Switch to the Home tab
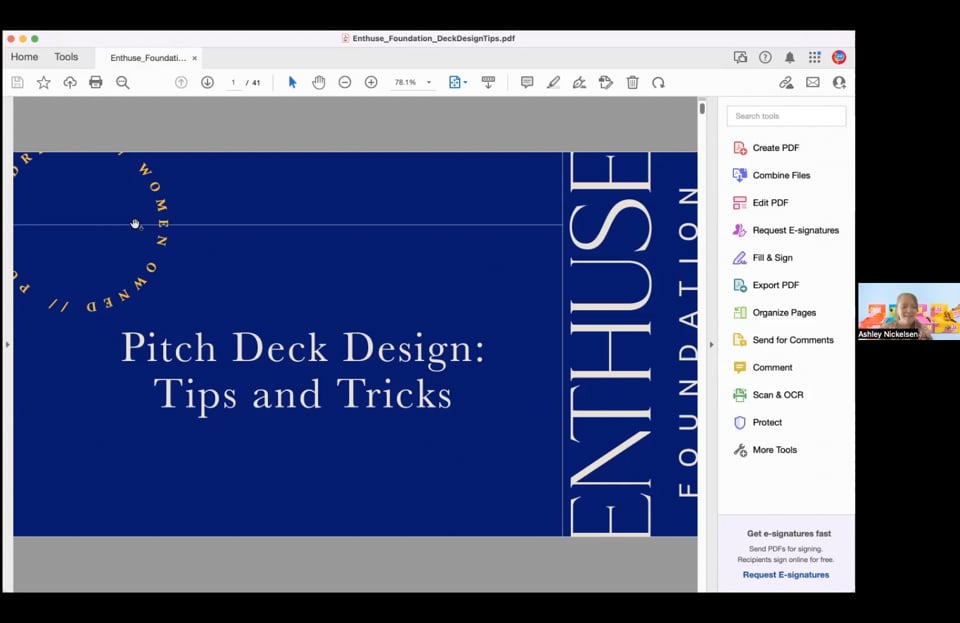The width and height of the screenshot is (960, 623). (24, 57)
